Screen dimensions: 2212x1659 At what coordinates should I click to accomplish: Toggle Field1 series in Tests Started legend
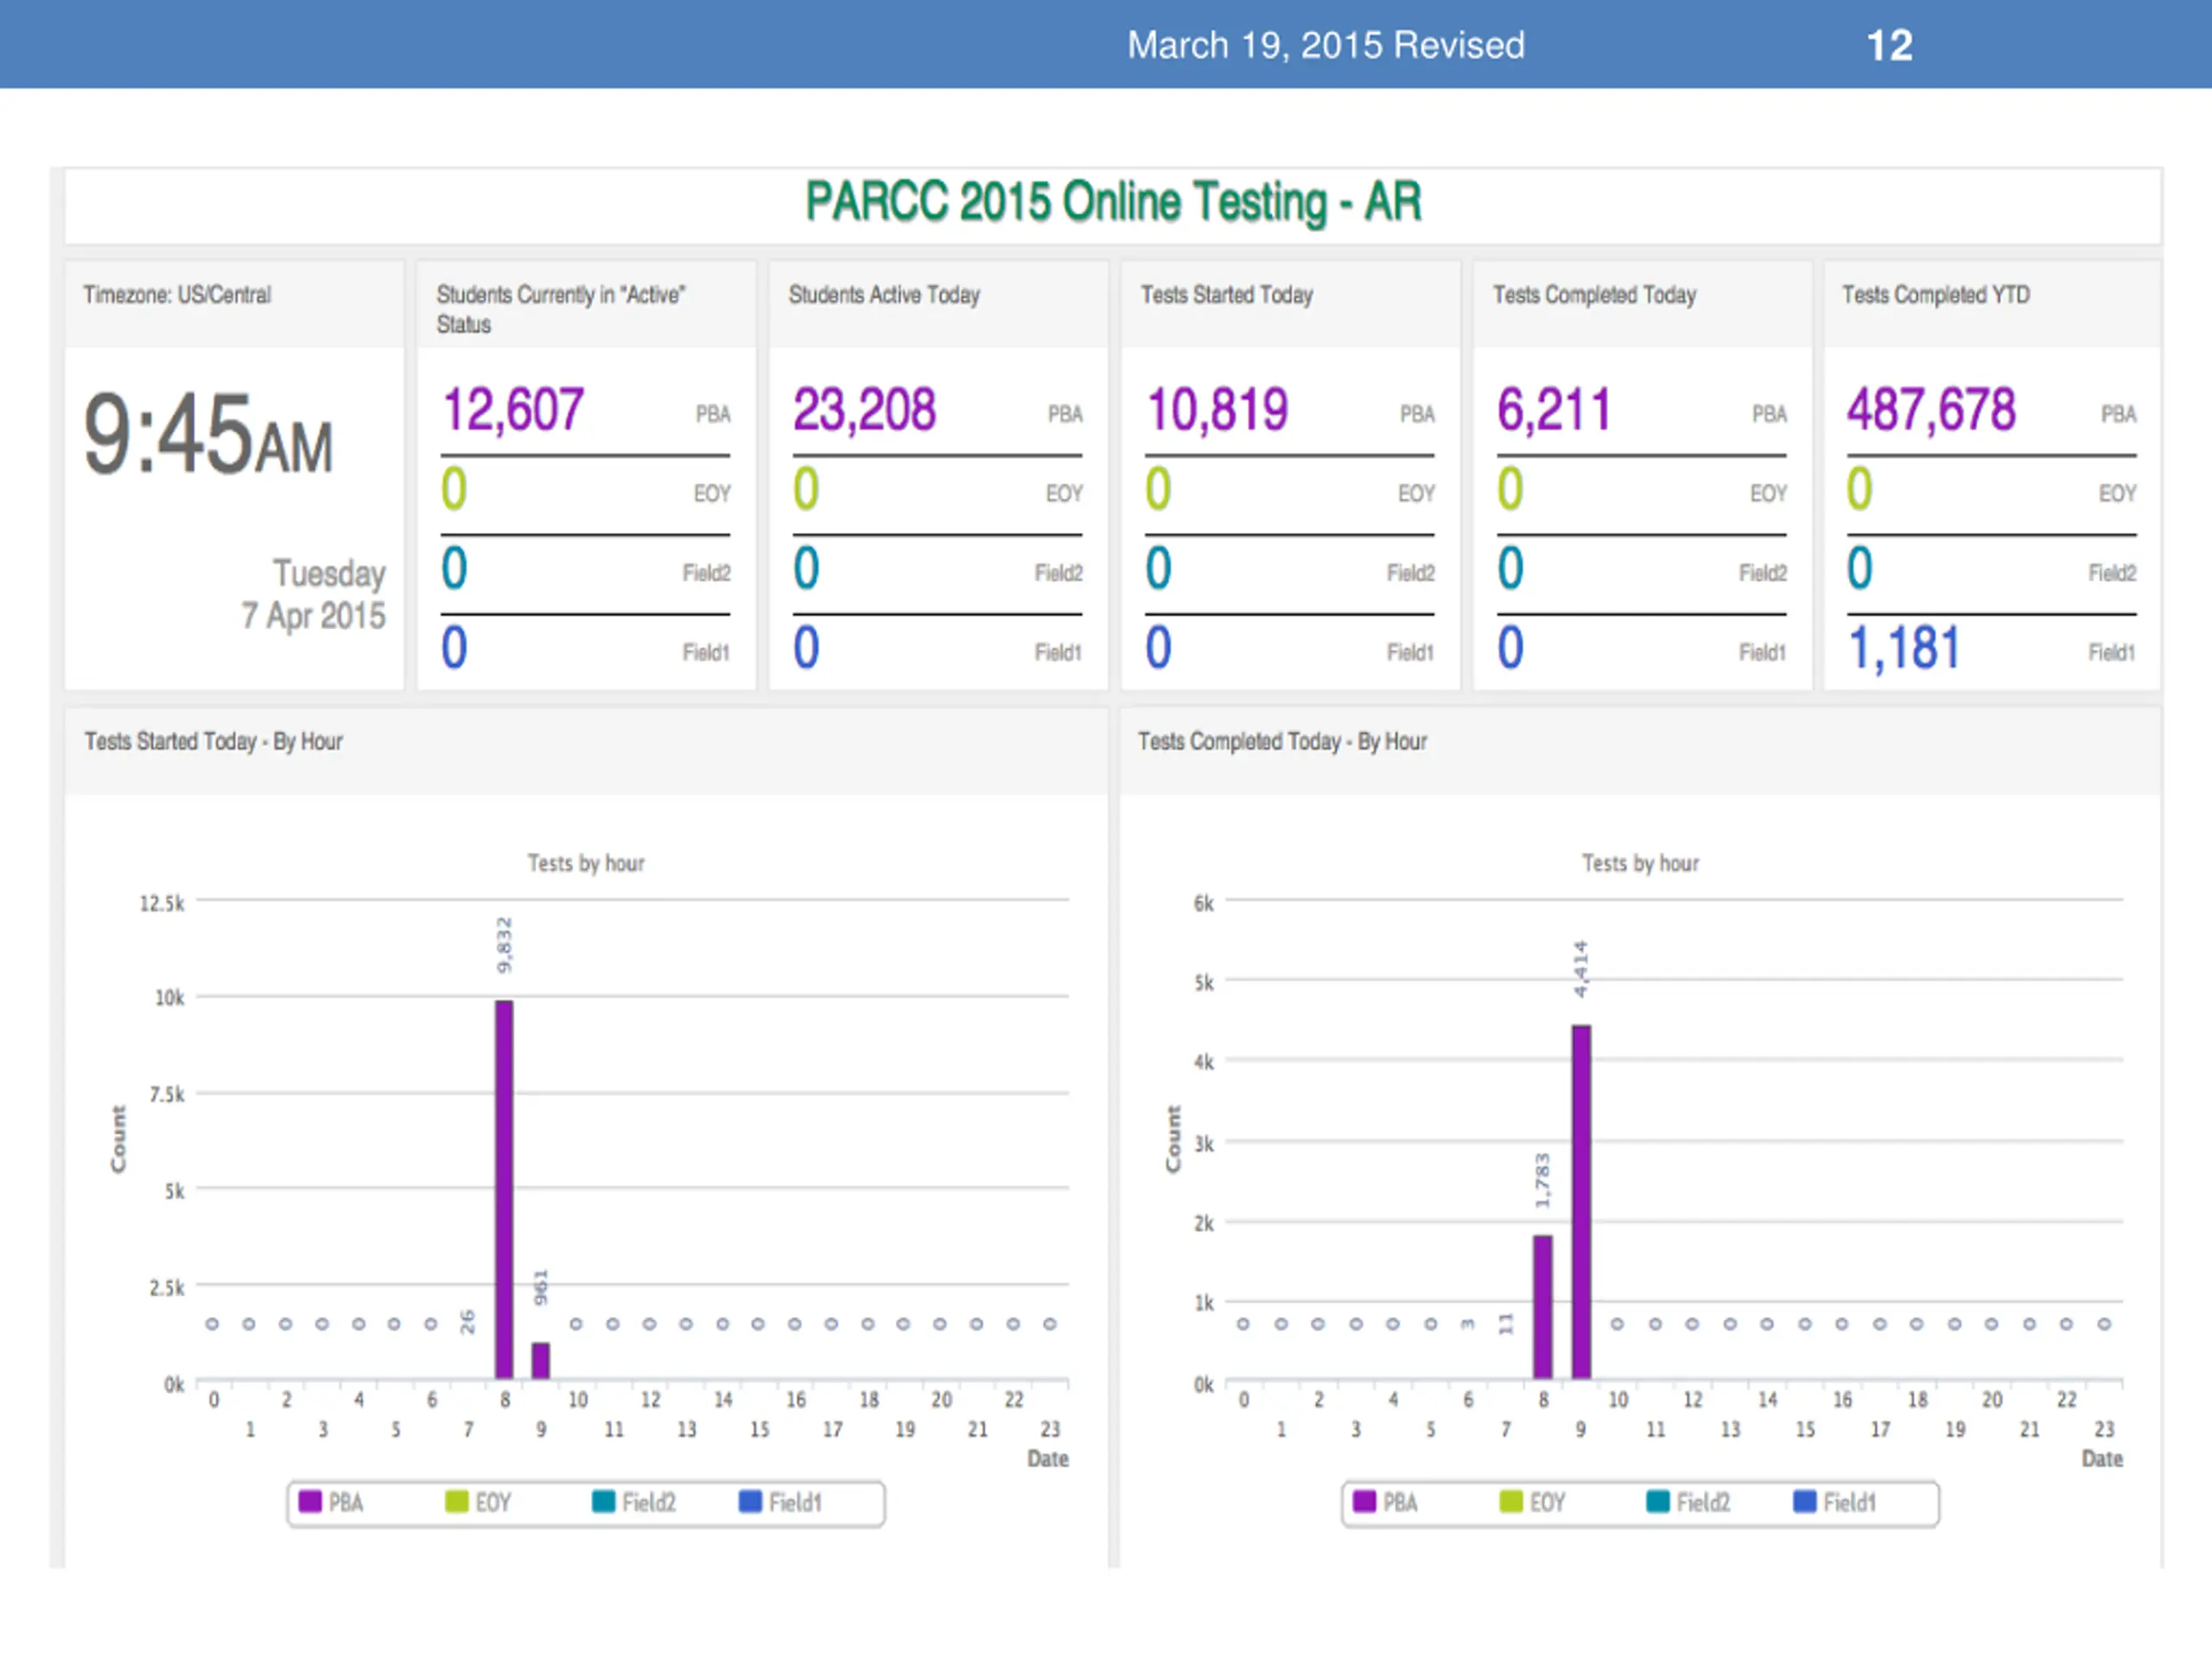pos(780,1502)
